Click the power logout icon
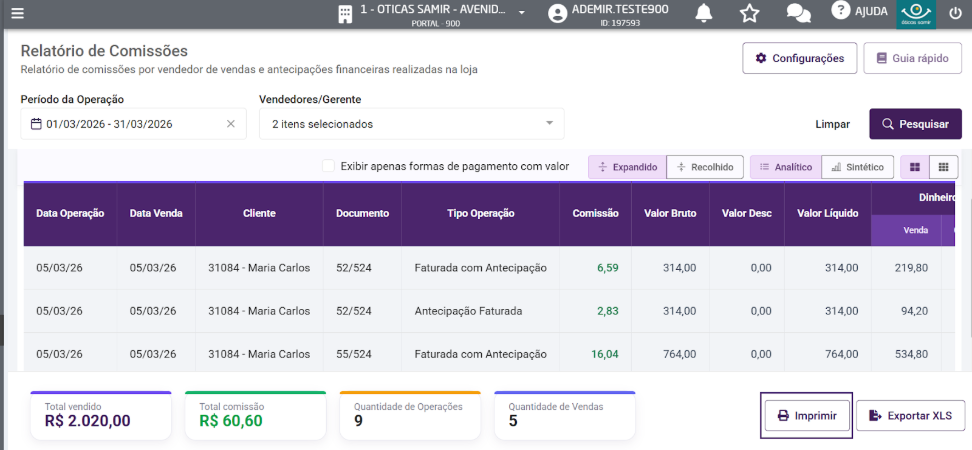972x450 pixels. (954, 13)
